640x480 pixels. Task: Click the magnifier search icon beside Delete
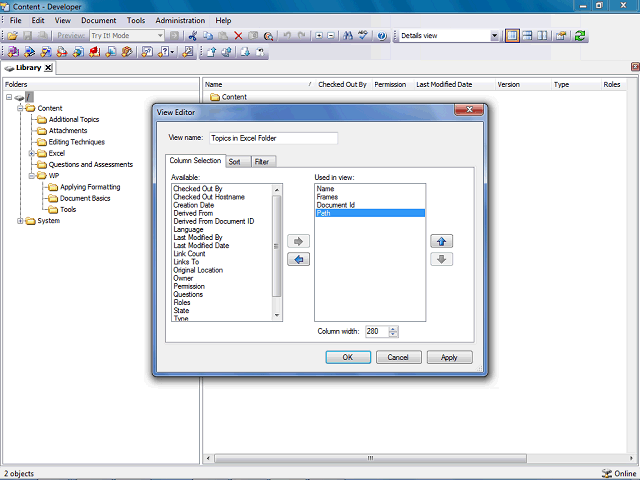tap(268, 36)
